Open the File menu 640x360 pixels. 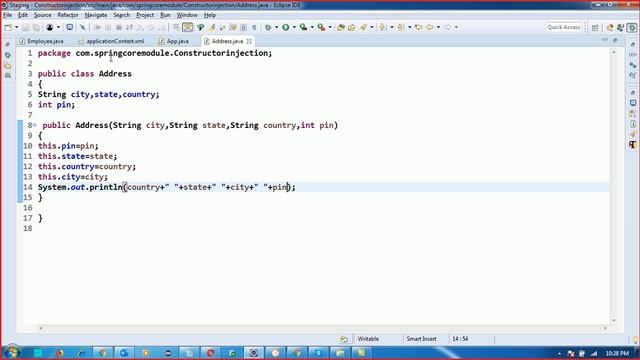7,15
